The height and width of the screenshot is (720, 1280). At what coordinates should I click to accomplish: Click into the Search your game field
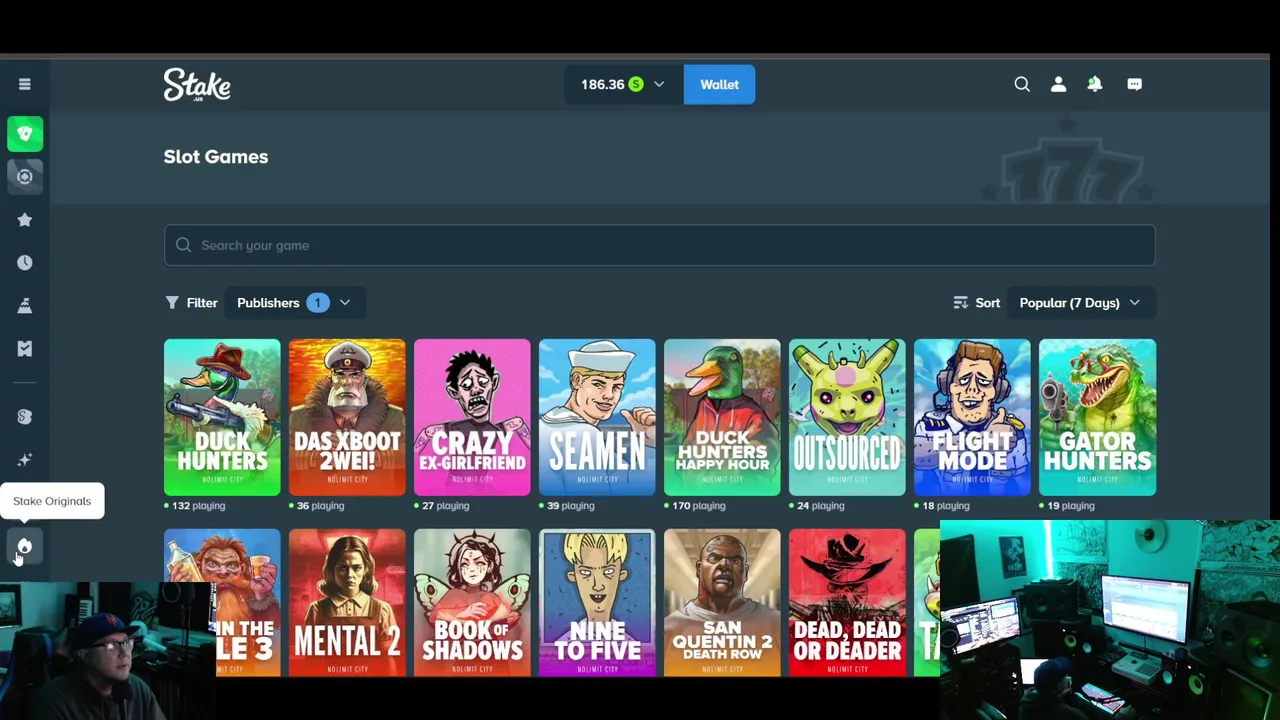pyautogui.click(x=660, y=245)
